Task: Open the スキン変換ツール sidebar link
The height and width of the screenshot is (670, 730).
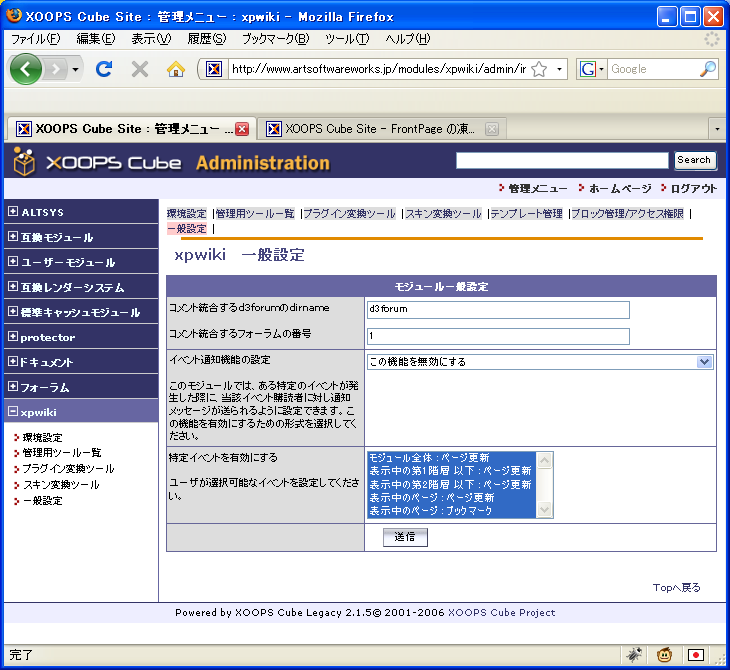Action: pyautogui.click(x=61, y=485)
